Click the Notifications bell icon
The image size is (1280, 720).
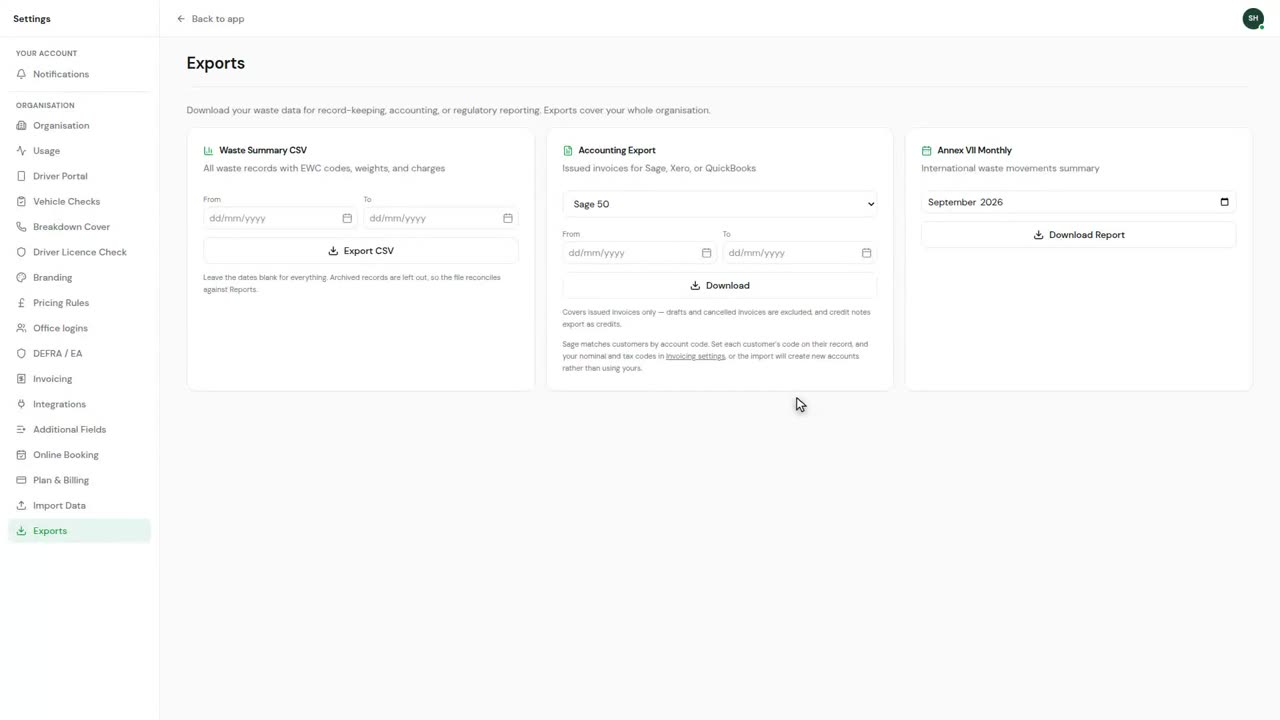(21, 74)
